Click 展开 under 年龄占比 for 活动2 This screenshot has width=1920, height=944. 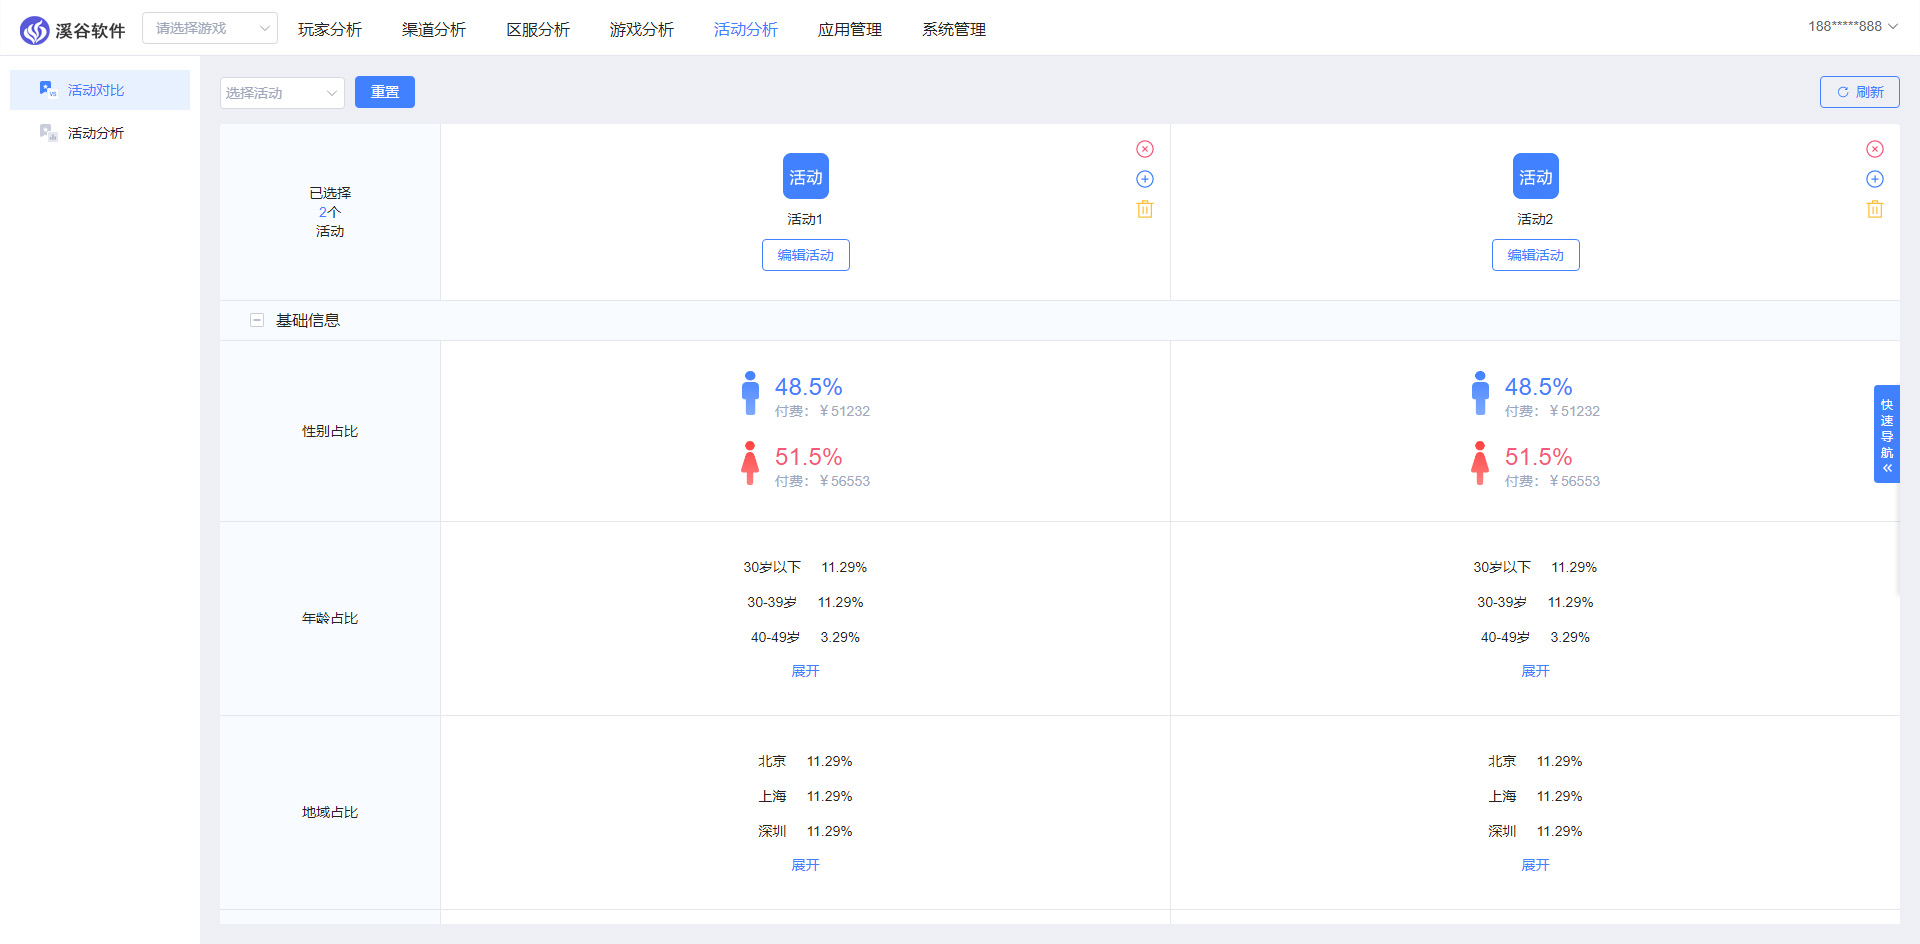point(1535,671)
